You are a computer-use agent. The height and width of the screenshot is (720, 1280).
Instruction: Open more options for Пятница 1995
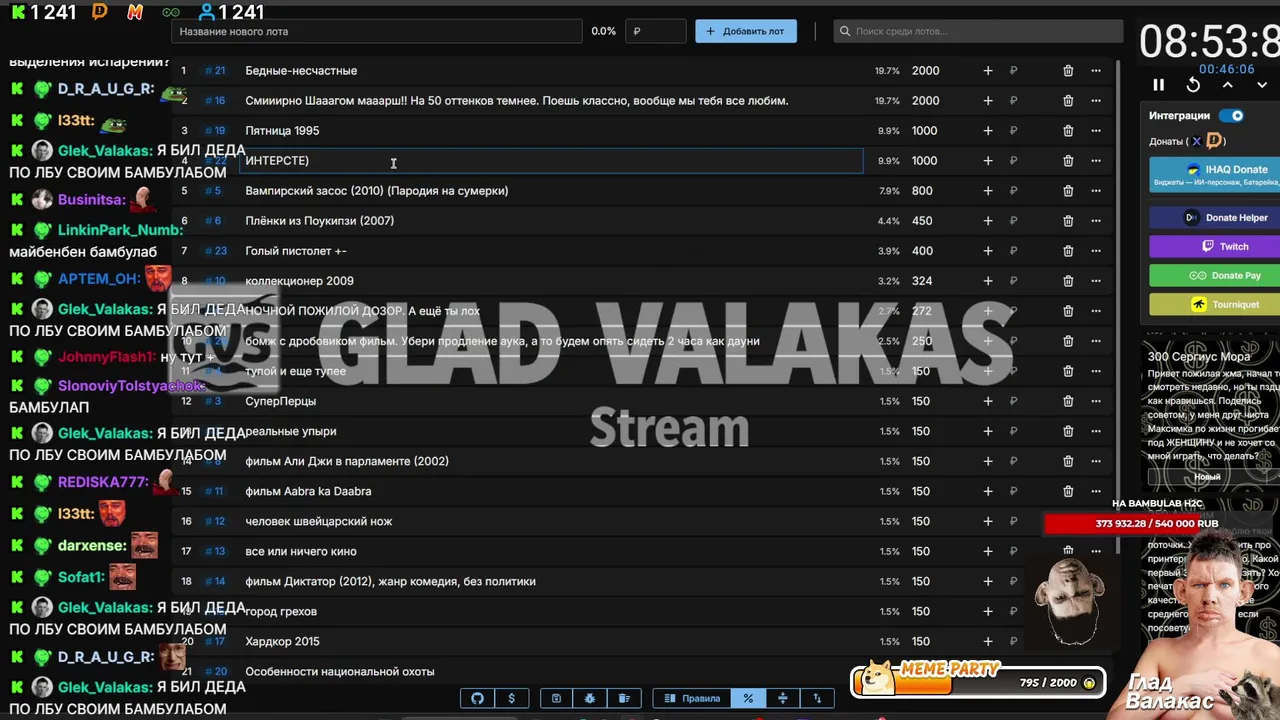[1096, 131]
